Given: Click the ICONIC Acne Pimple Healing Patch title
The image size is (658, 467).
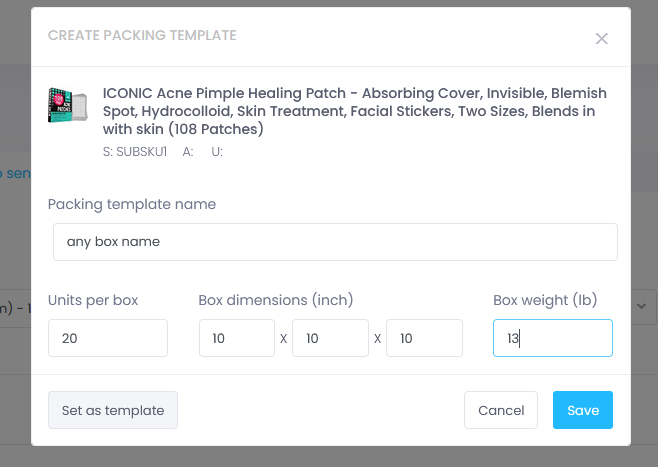Looking at the screenshot, I should pos(355,111).
